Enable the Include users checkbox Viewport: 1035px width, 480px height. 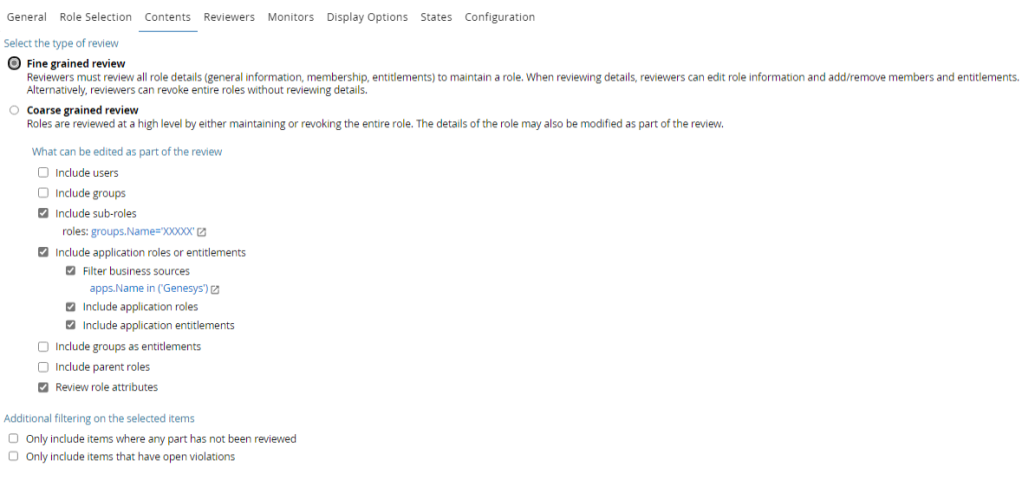click(x=43, y=173)
